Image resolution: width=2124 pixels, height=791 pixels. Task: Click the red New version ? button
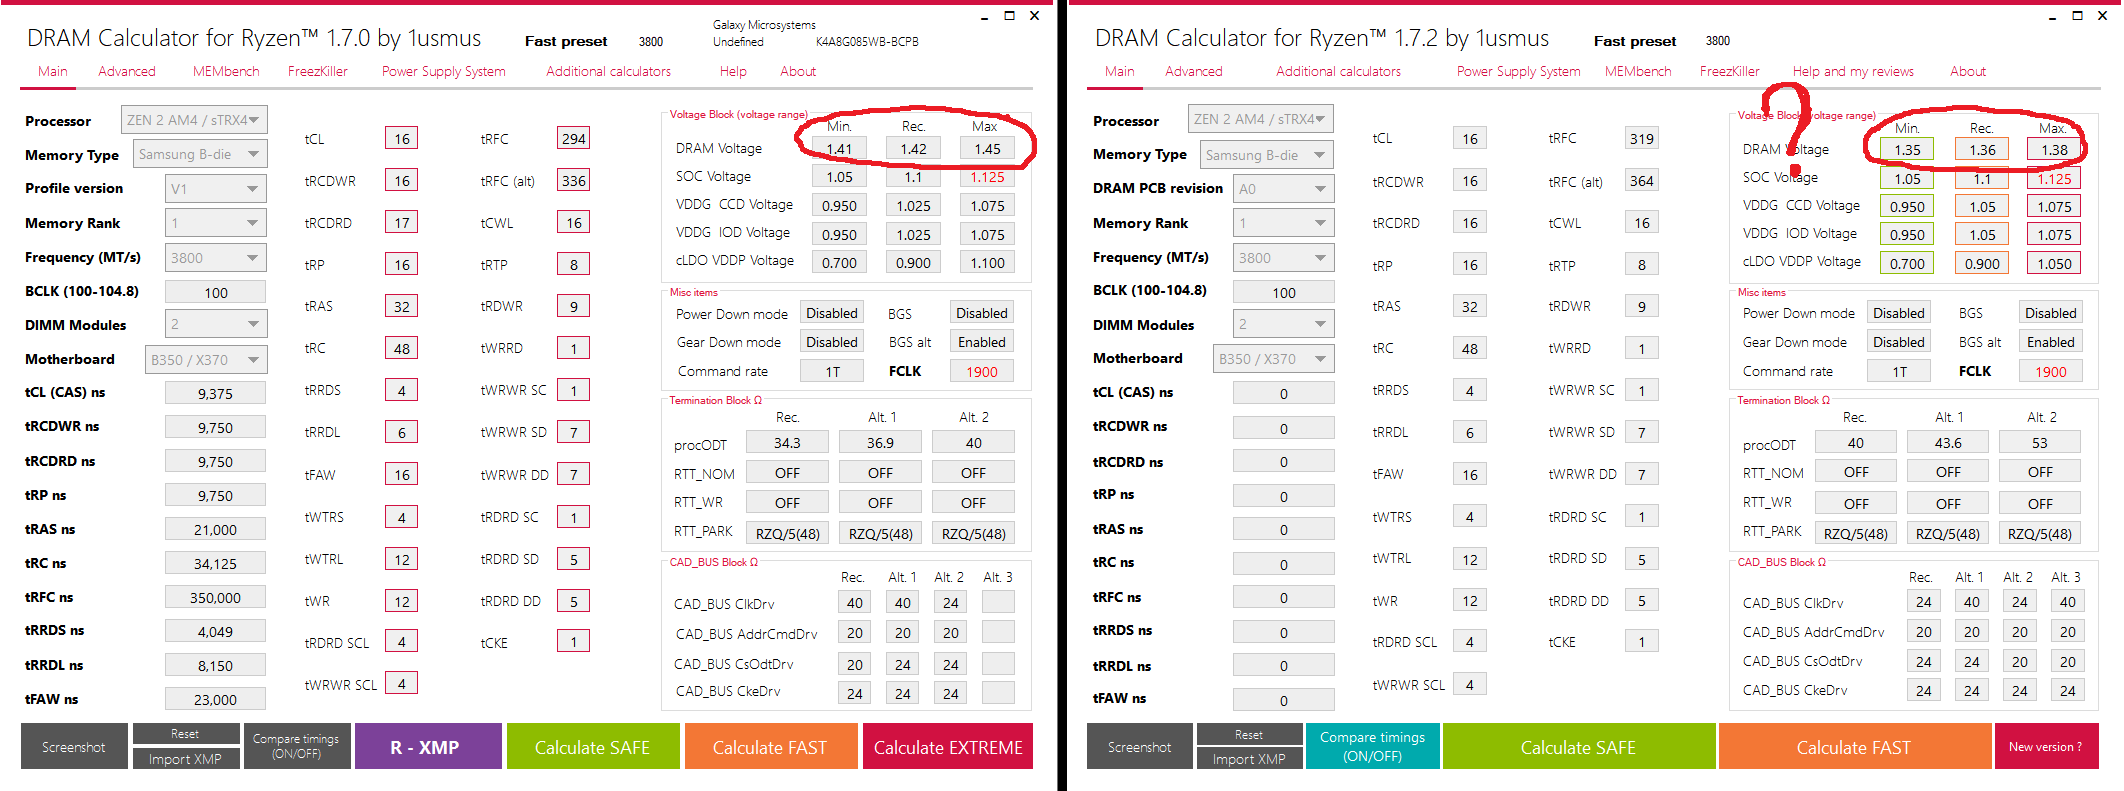2046,746
